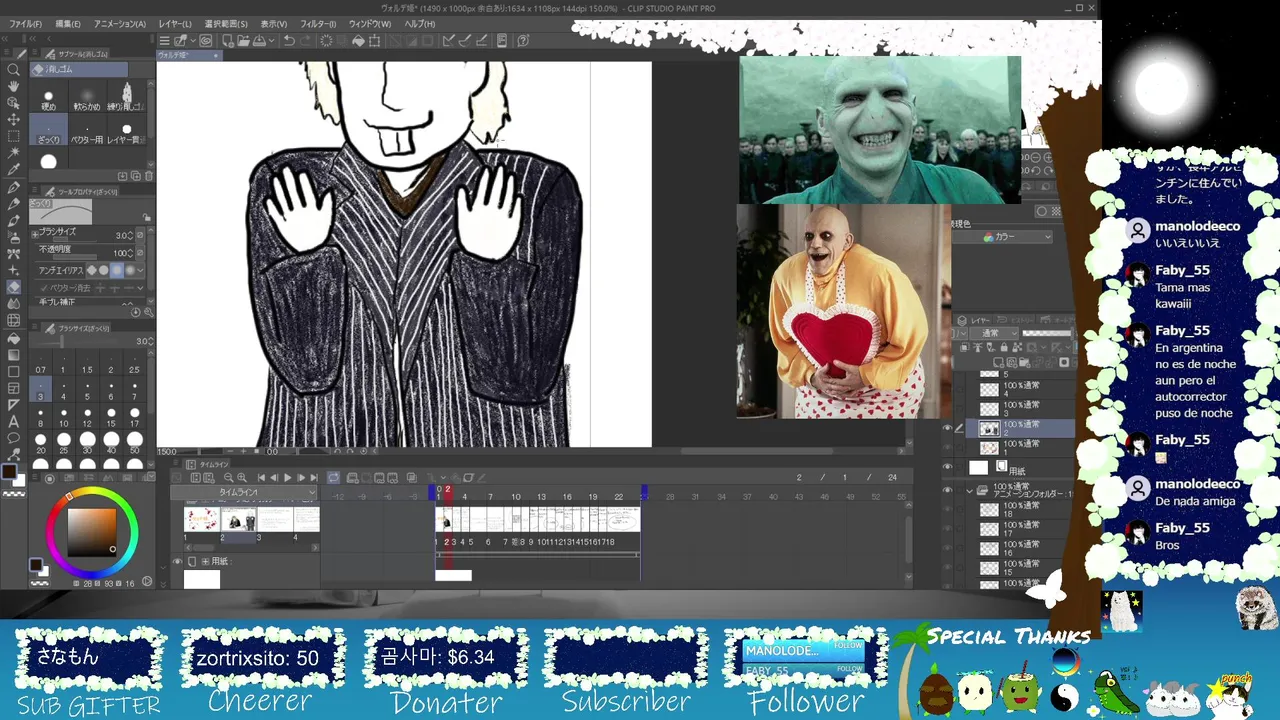The image size is (1280, 720).
Task: Select the Eyedropper tool
Action: pos(14,170)
